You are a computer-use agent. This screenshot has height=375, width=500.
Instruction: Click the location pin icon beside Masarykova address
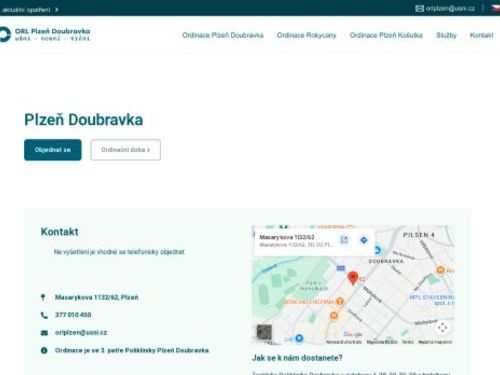43,297
